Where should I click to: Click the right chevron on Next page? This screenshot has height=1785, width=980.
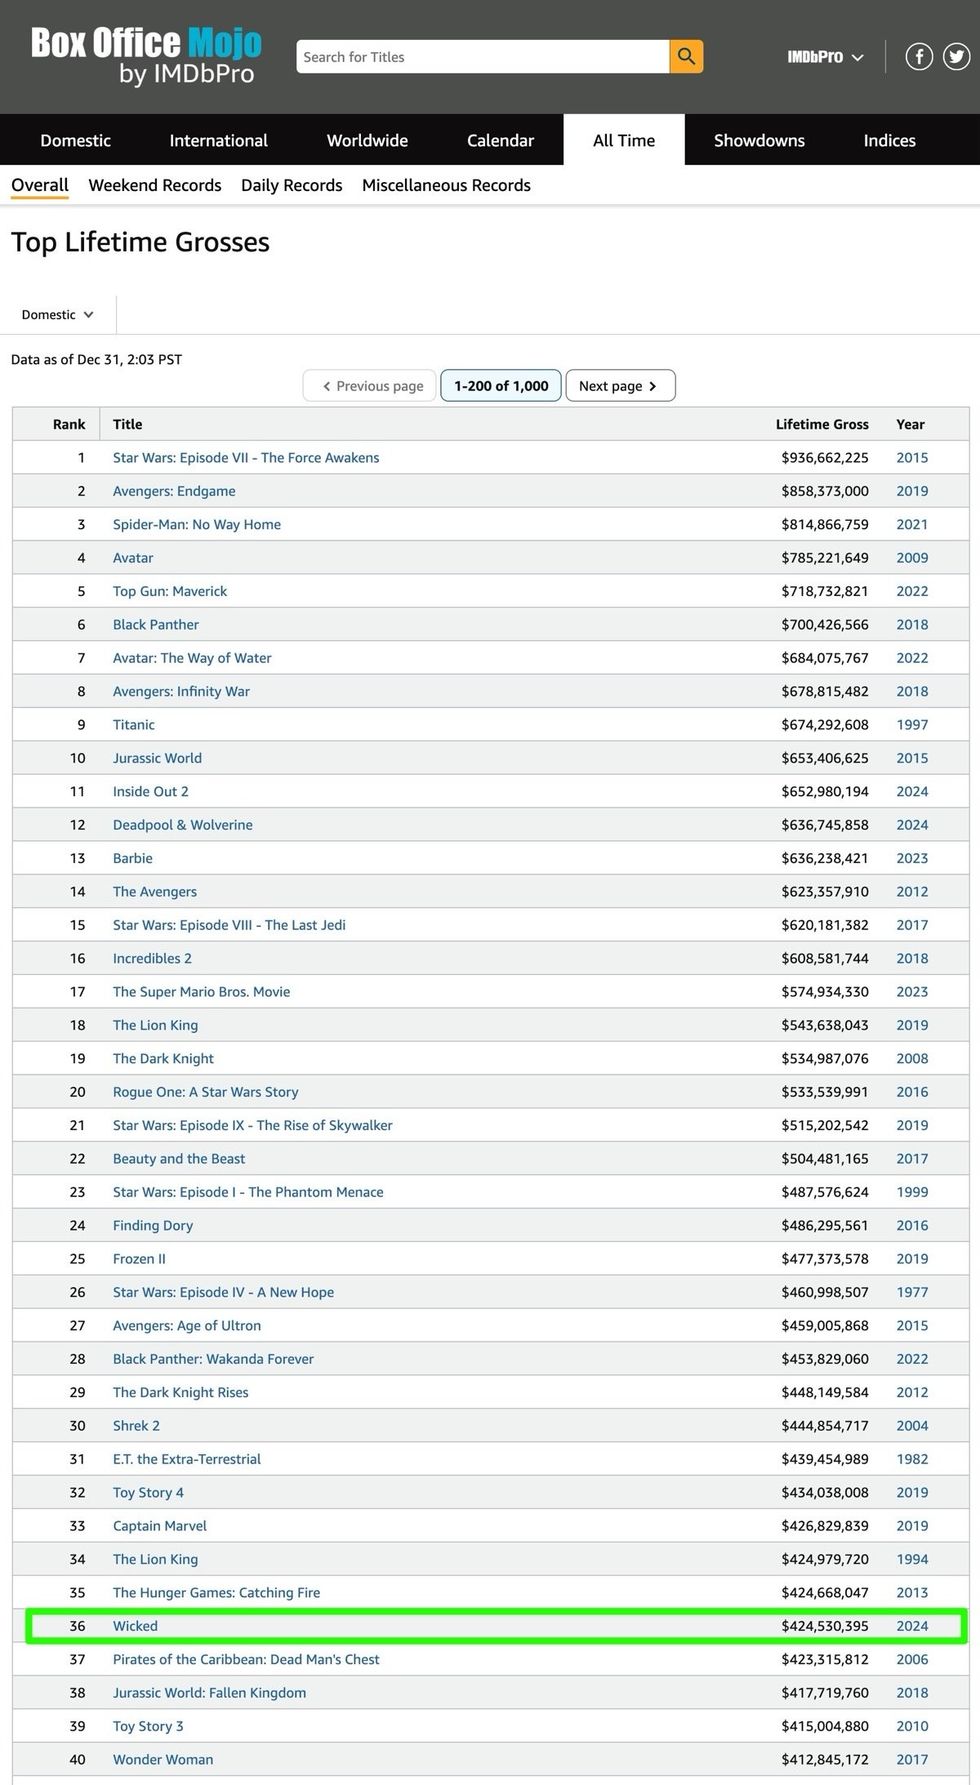pos(655,385)
